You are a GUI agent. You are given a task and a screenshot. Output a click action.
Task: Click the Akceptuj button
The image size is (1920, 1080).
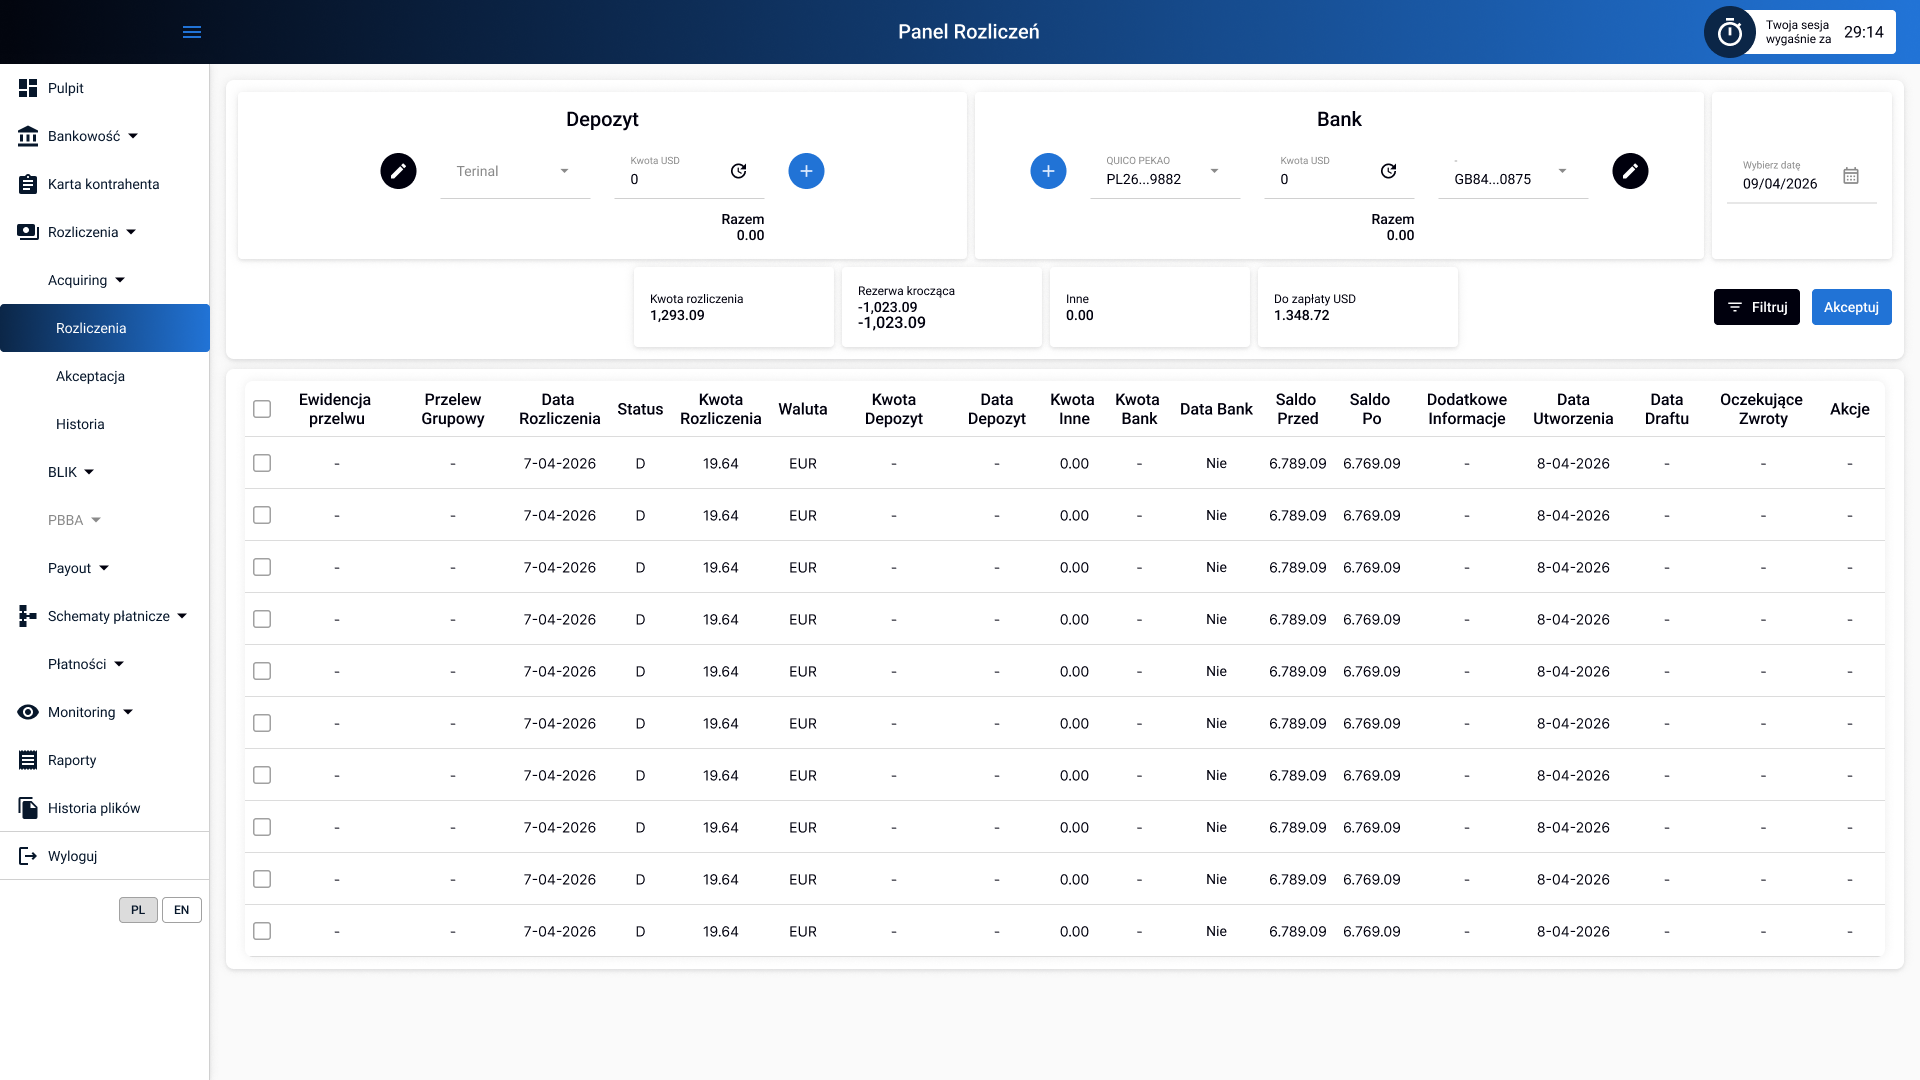1851,307
